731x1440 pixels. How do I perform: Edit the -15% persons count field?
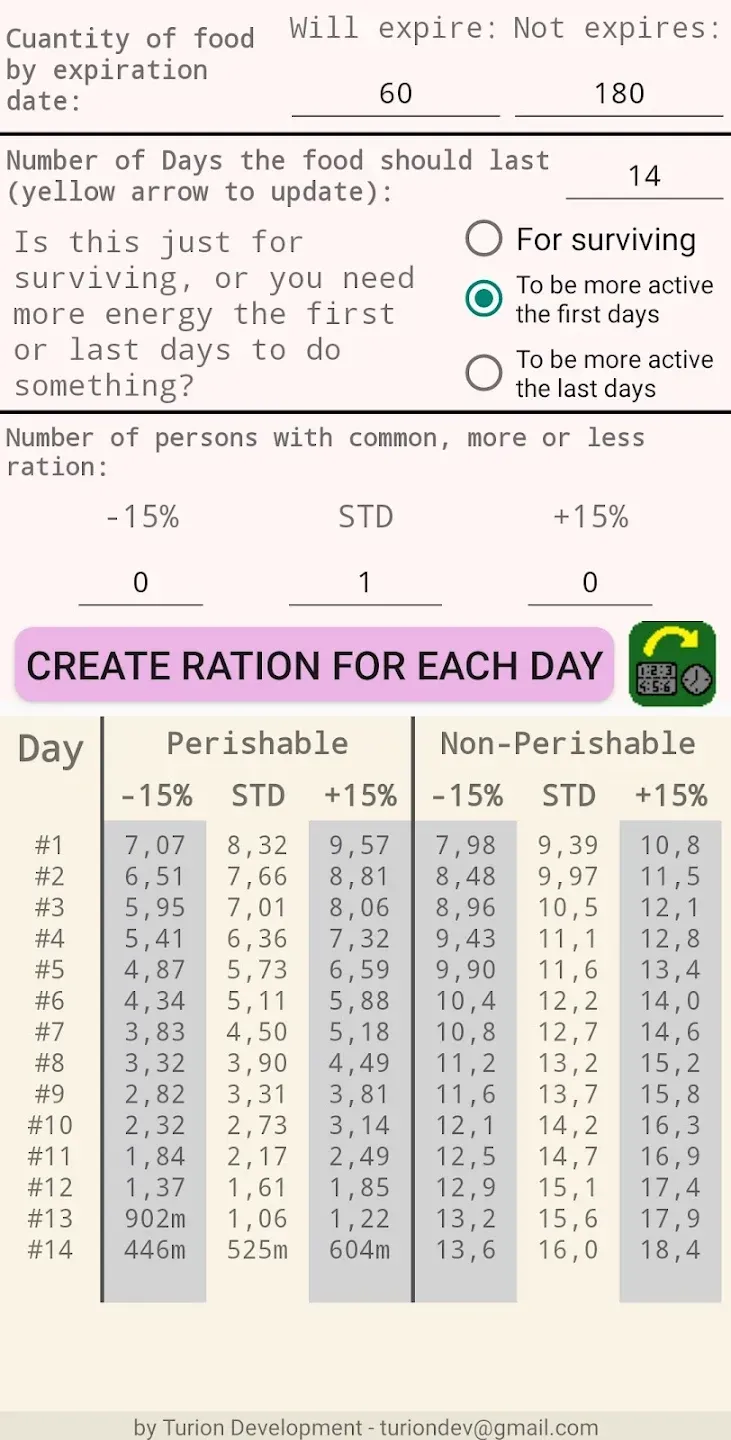[141, 582]
